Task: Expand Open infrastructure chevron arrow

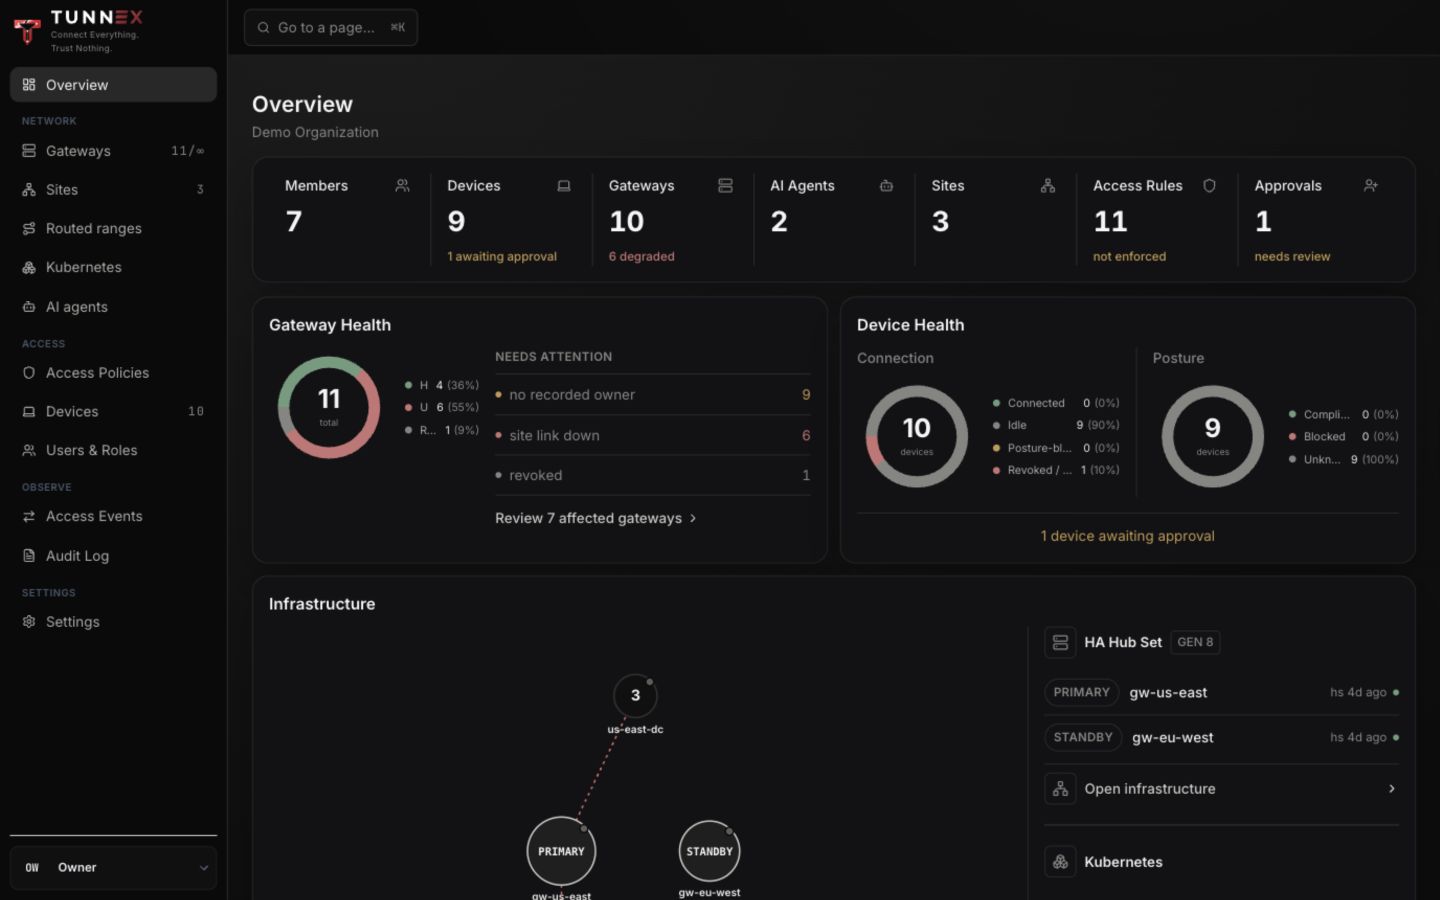Action: pyautogui.click(x=1391, y=789)
